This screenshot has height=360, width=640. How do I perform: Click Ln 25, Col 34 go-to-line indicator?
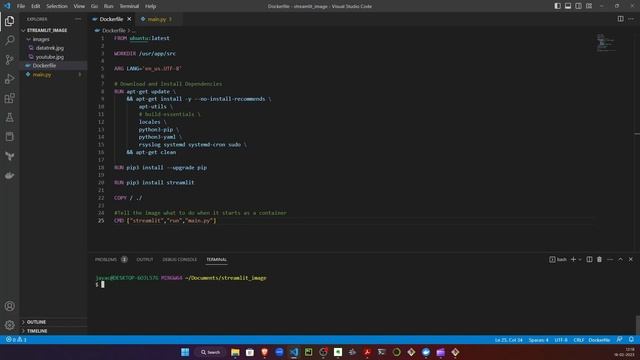509,340
